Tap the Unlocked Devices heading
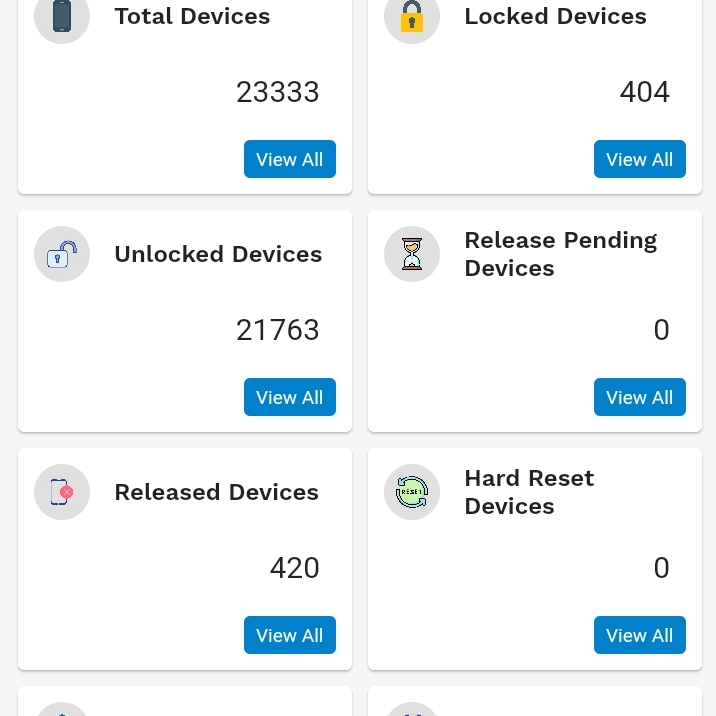 218,254
